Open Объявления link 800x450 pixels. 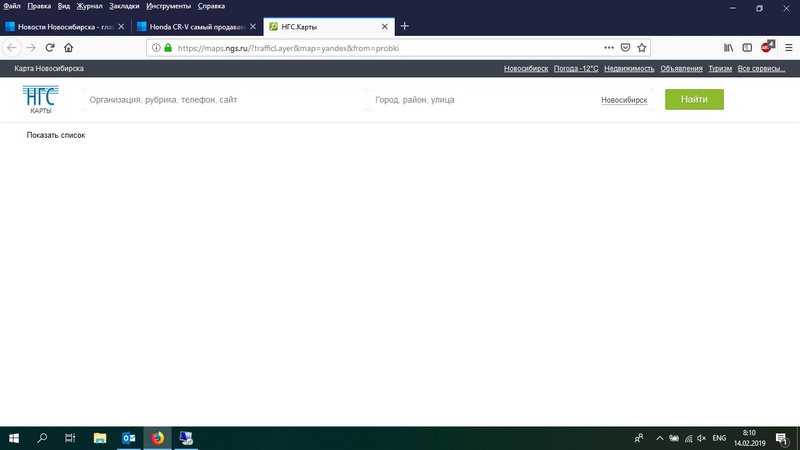point(681,68)
